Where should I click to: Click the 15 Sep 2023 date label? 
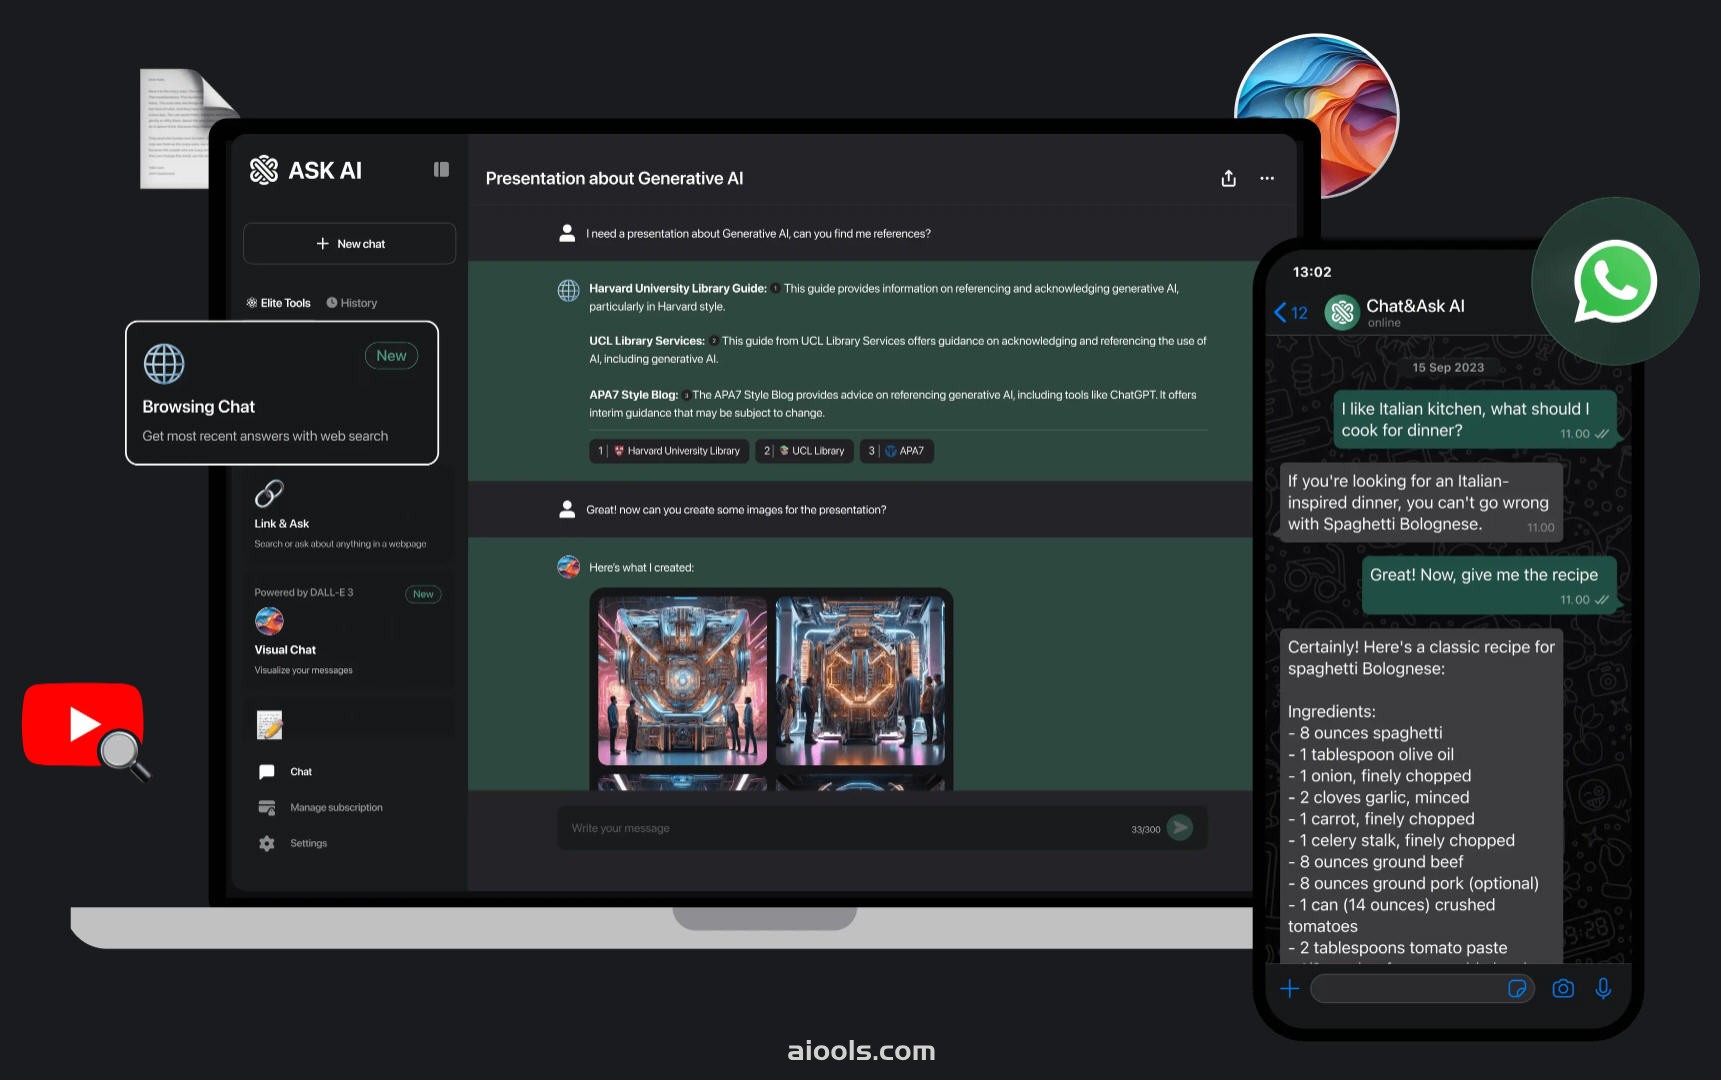[1448, 368]
